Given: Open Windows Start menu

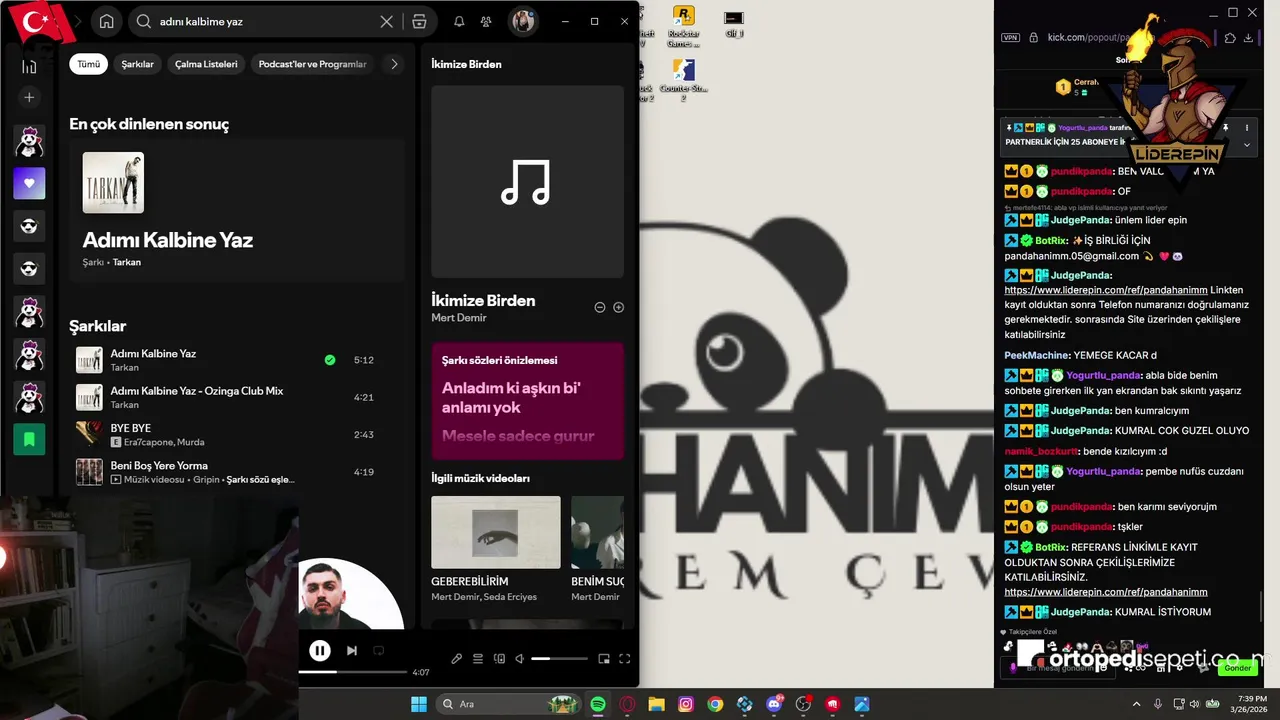Looking at the screenshot, I should coord(418,704).
